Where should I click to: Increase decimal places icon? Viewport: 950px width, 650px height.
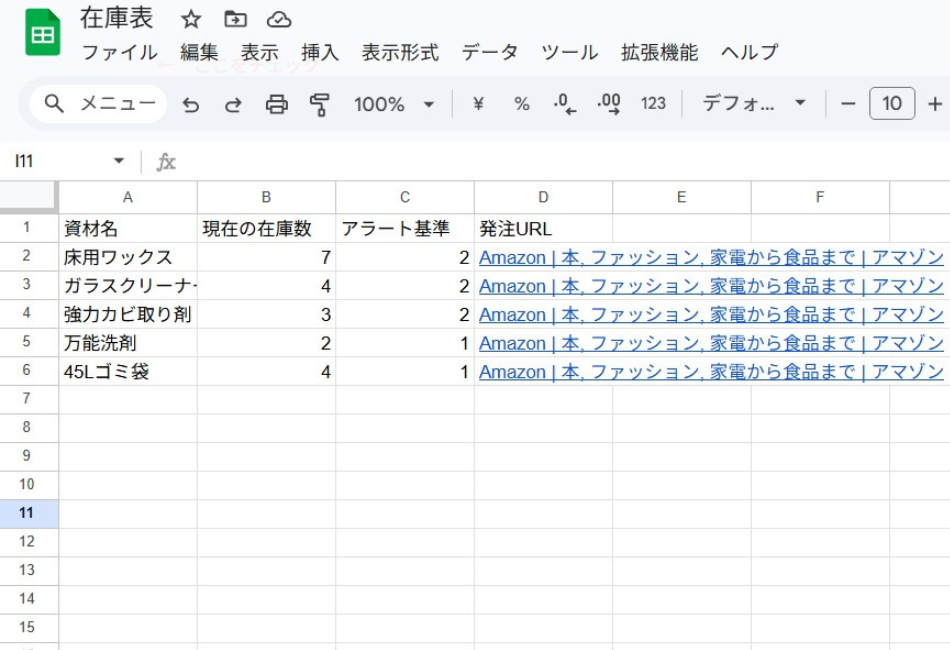click(x=608, y=103)
